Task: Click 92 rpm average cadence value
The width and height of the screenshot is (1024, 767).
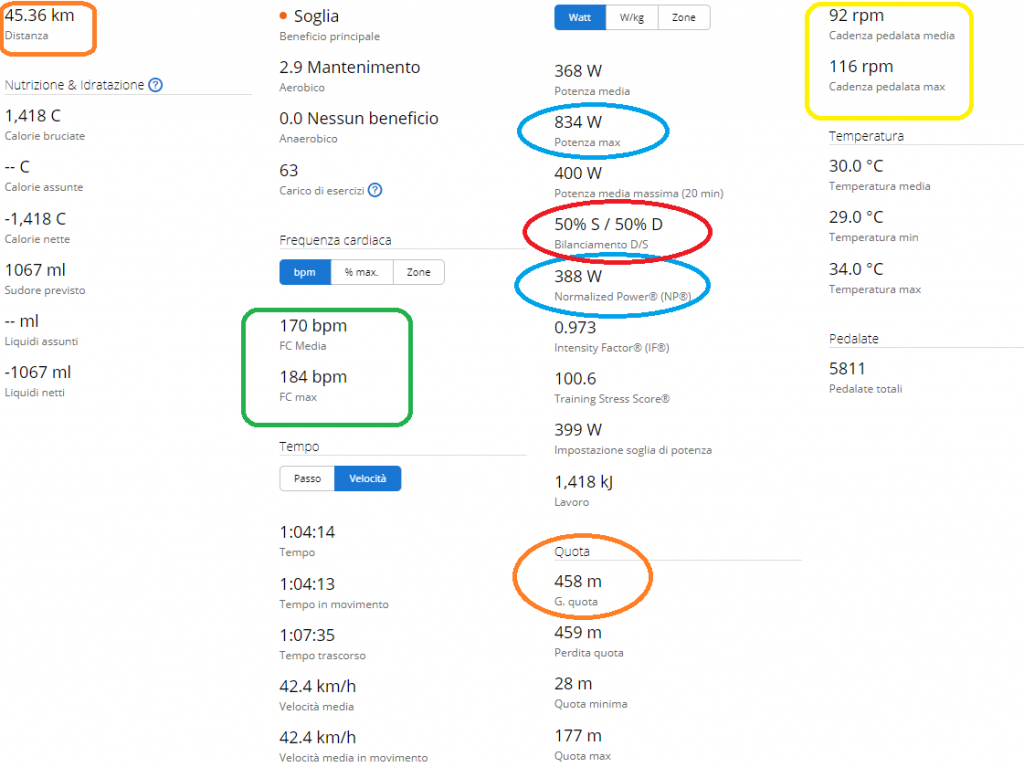Action: (856, 15)
